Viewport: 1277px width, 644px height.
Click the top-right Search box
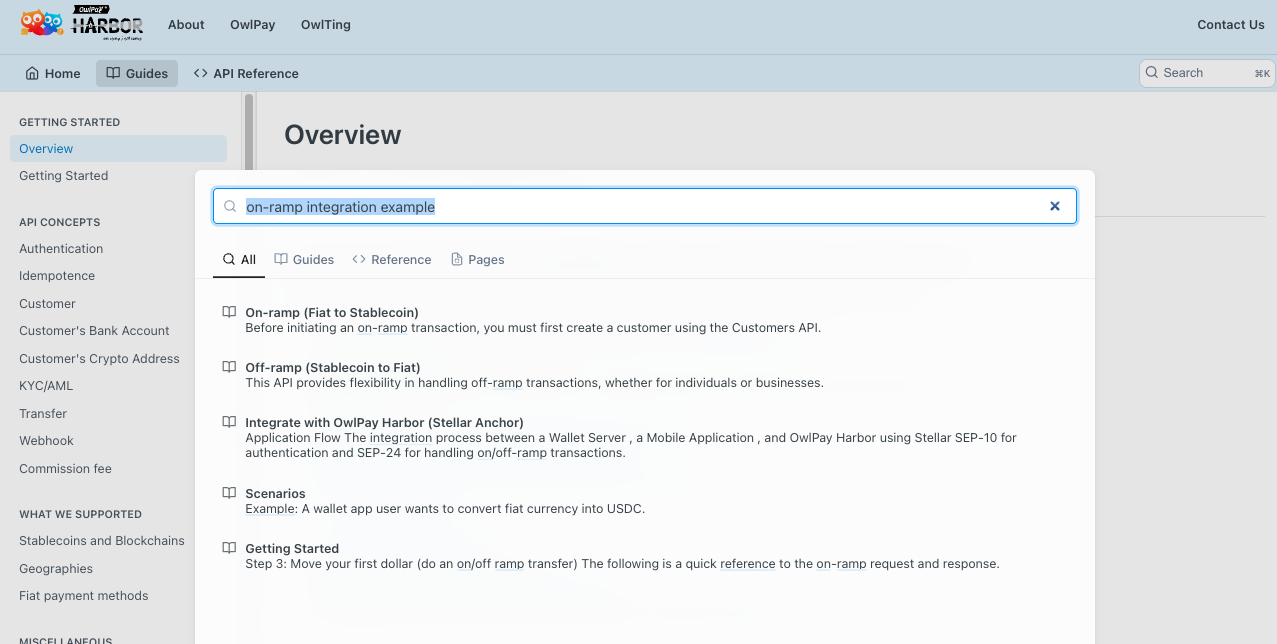[1207, 73]
